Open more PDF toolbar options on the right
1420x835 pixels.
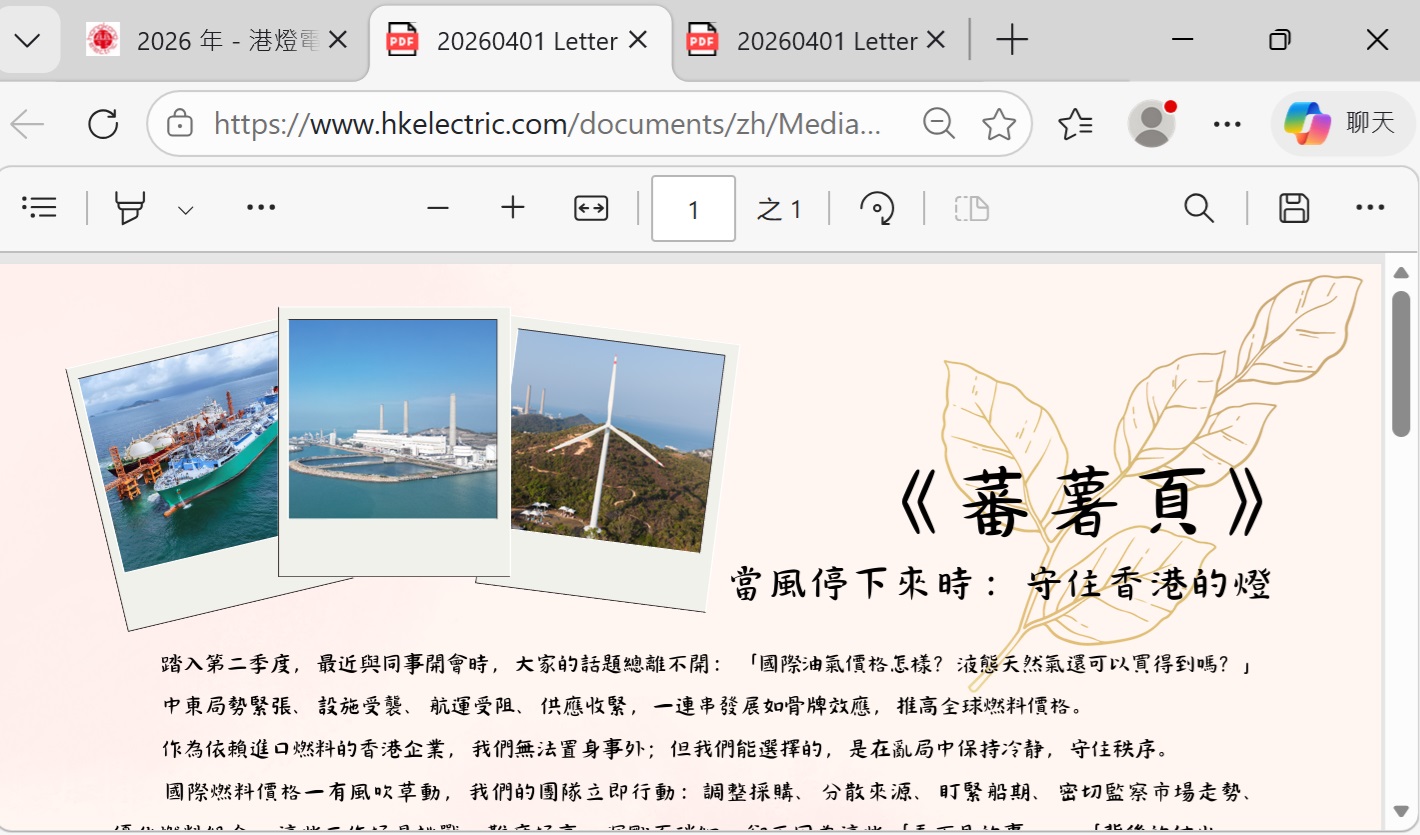pos(1370,208)
